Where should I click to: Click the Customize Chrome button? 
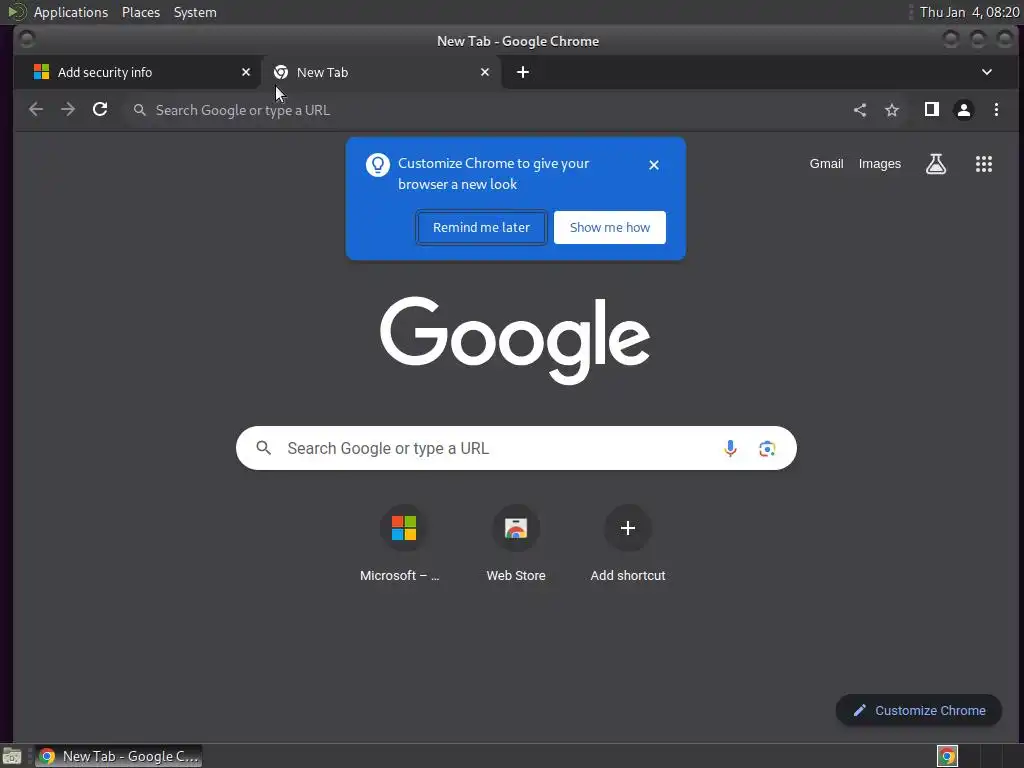pos(919,711)
